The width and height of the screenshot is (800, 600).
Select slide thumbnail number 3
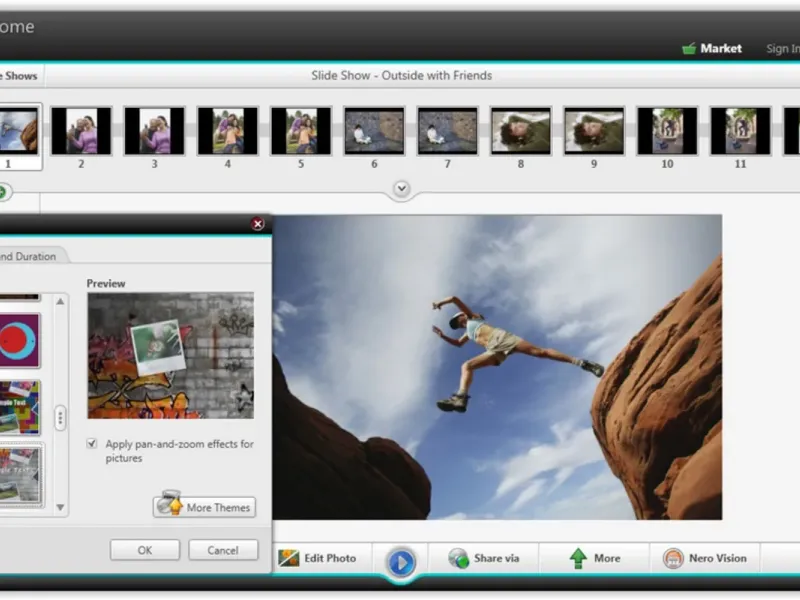155,131
